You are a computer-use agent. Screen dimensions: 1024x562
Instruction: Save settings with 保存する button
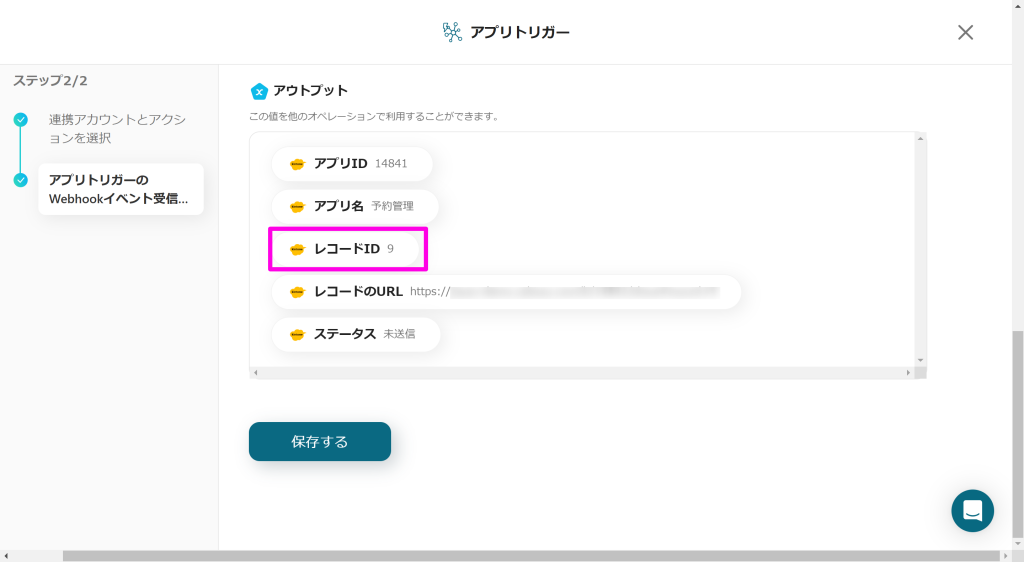[x=320, y=442]
